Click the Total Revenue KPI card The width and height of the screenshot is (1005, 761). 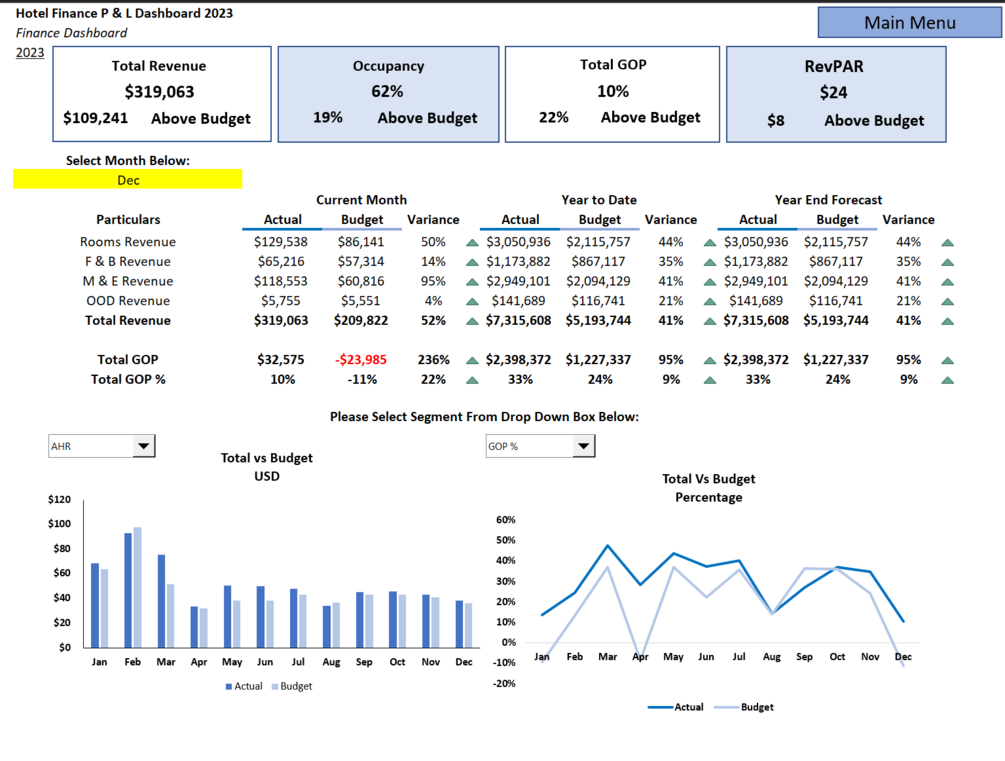pyautogui.click(x=162, y=94)
